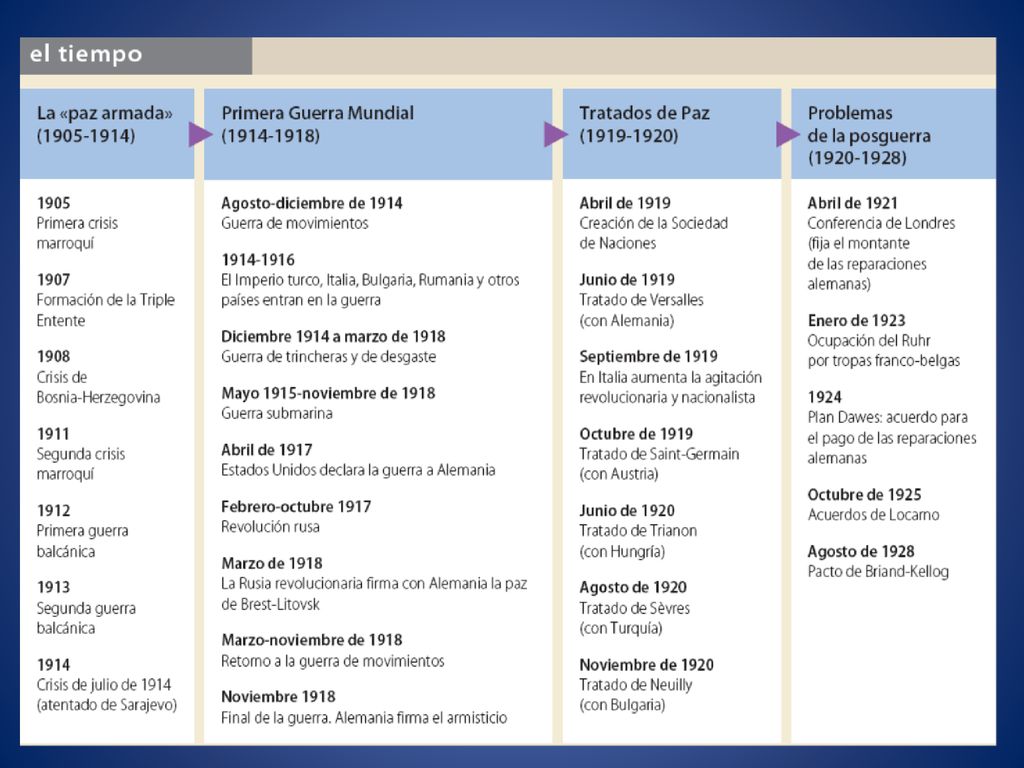Click 'Agosto de 1928' date
This screenshot has width=1024, height=768.
tap(861, 552)
